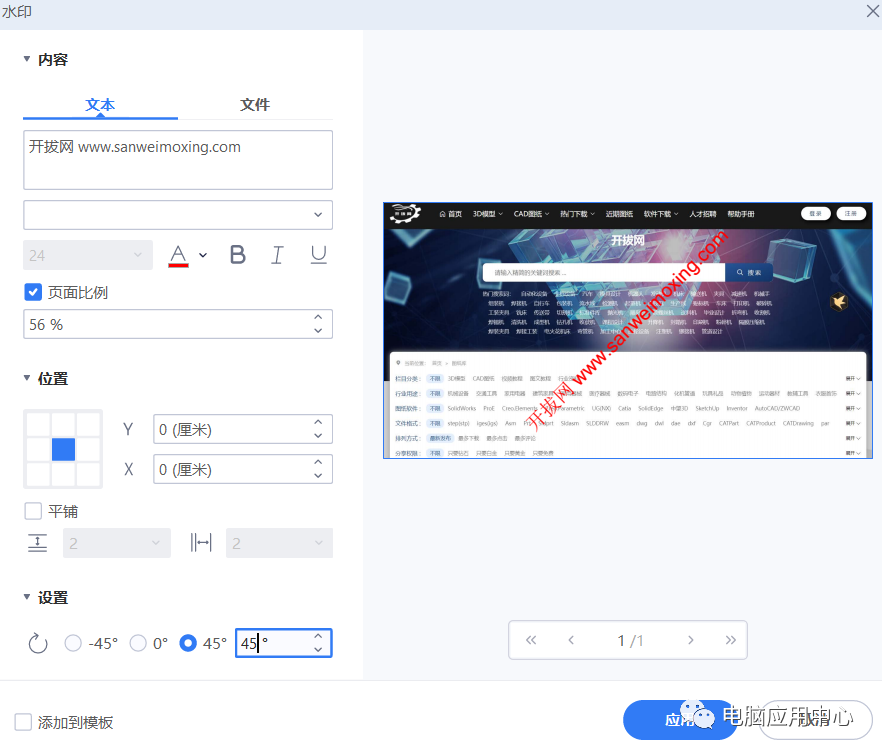This screenshot has height=755, width=882.
Task: Select the 45° rotation radio button
Action: 188,643
